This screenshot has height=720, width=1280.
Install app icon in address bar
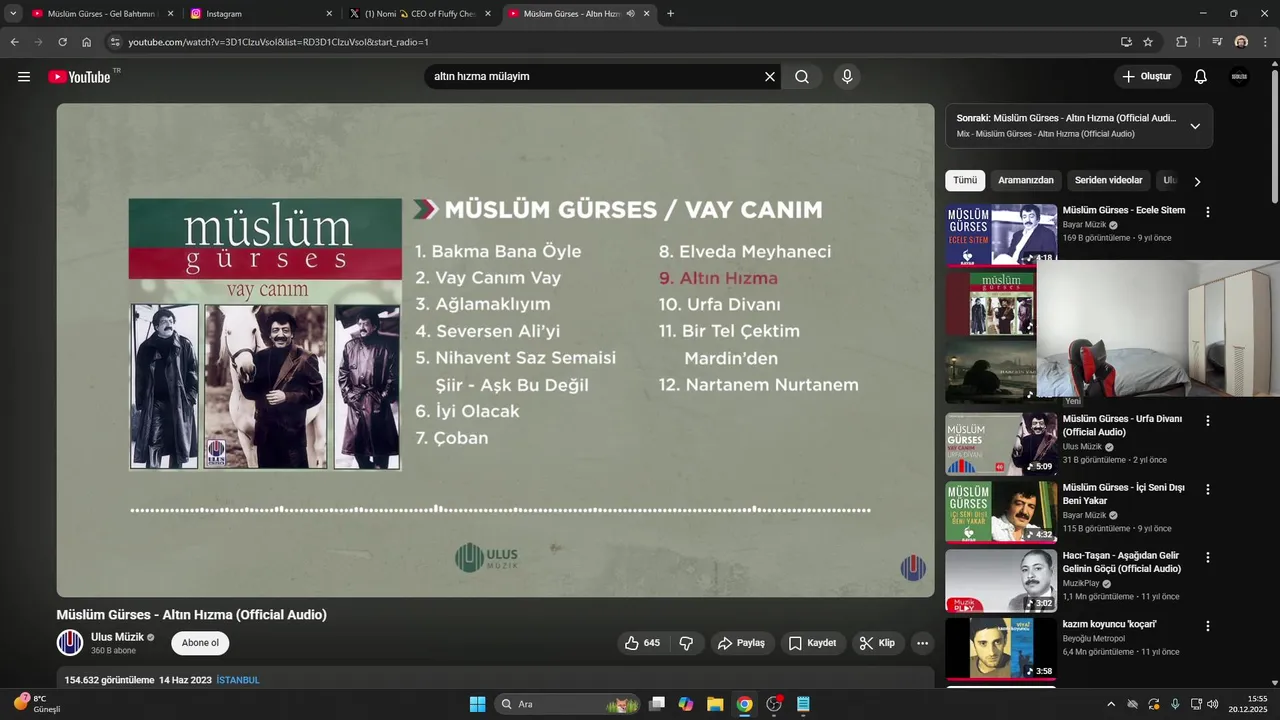click(1126, 42)
